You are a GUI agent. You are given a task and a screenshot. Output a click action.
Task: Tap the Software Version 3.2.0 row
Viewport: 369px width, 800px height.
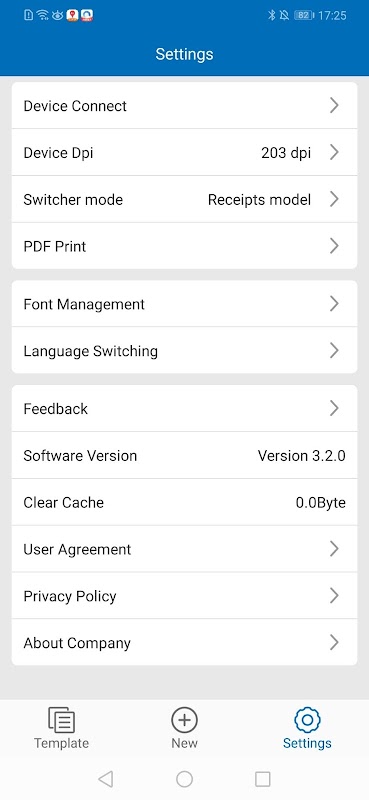(x=184, y=456)
